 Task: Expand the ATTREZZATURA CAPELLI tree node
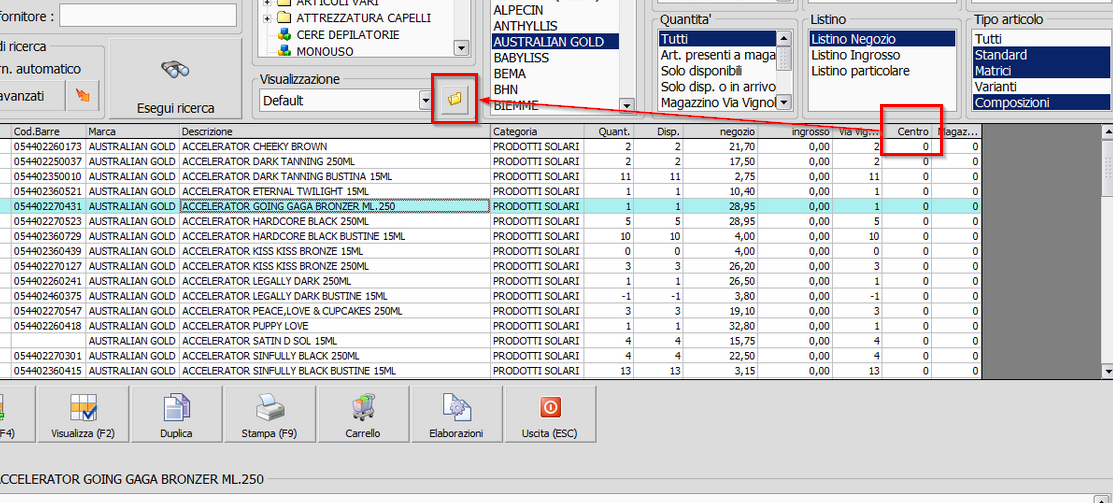268,18
